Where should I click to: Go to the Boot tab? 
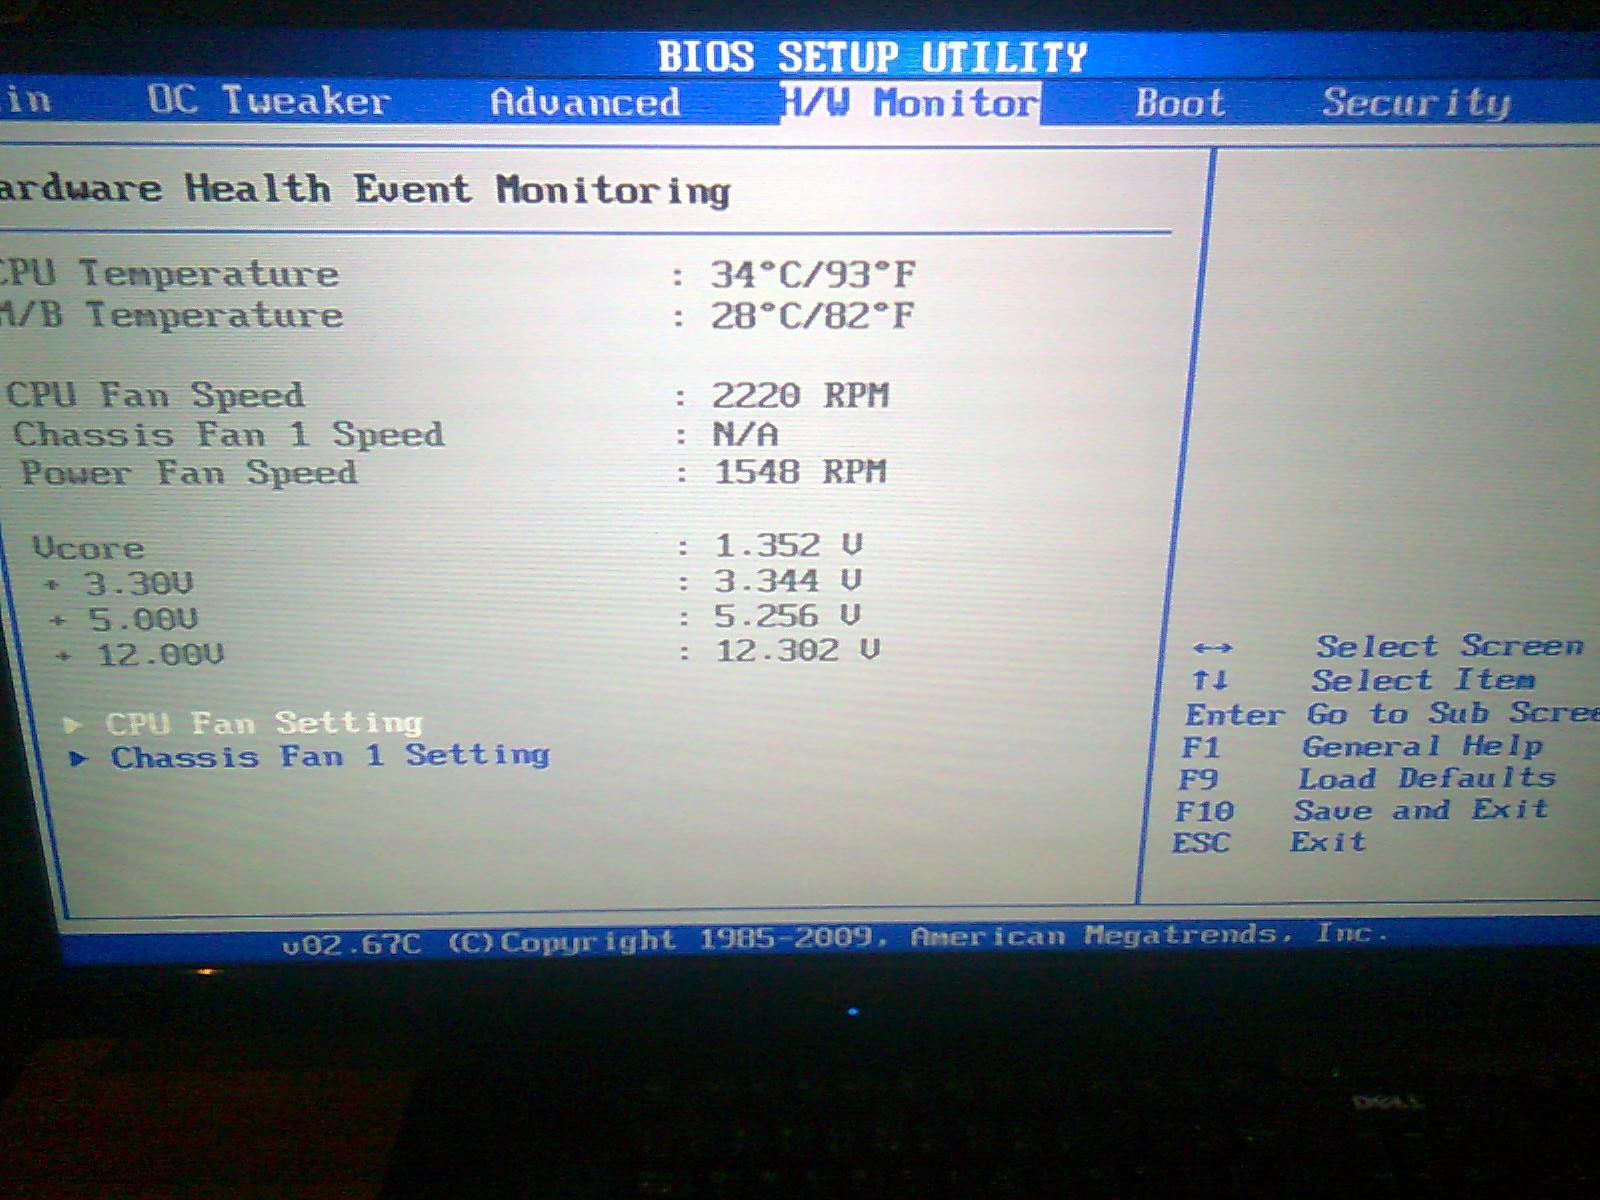tap(1180, 103)
